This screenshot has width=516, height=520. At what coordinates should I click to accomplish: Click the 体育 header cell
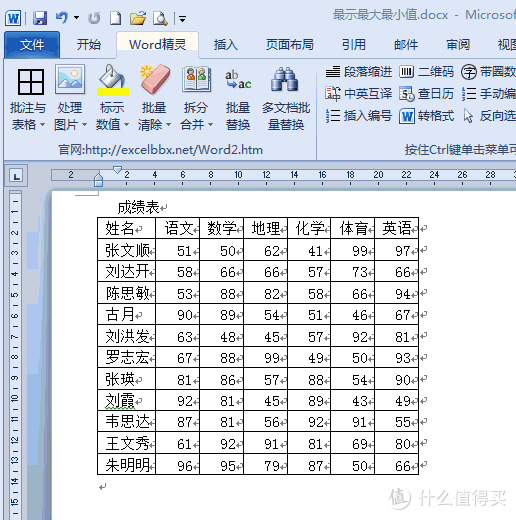click(x=353, y=228)
